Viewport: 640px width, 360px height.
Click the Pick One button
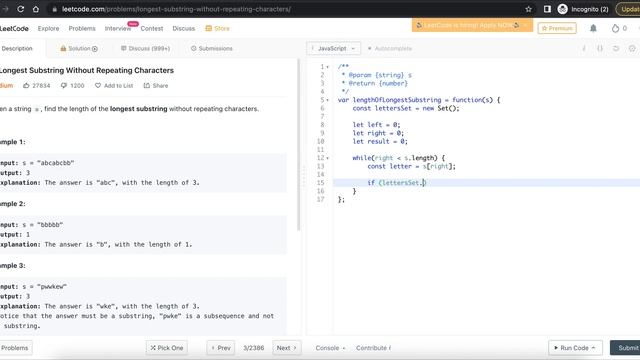pos(167,348)
